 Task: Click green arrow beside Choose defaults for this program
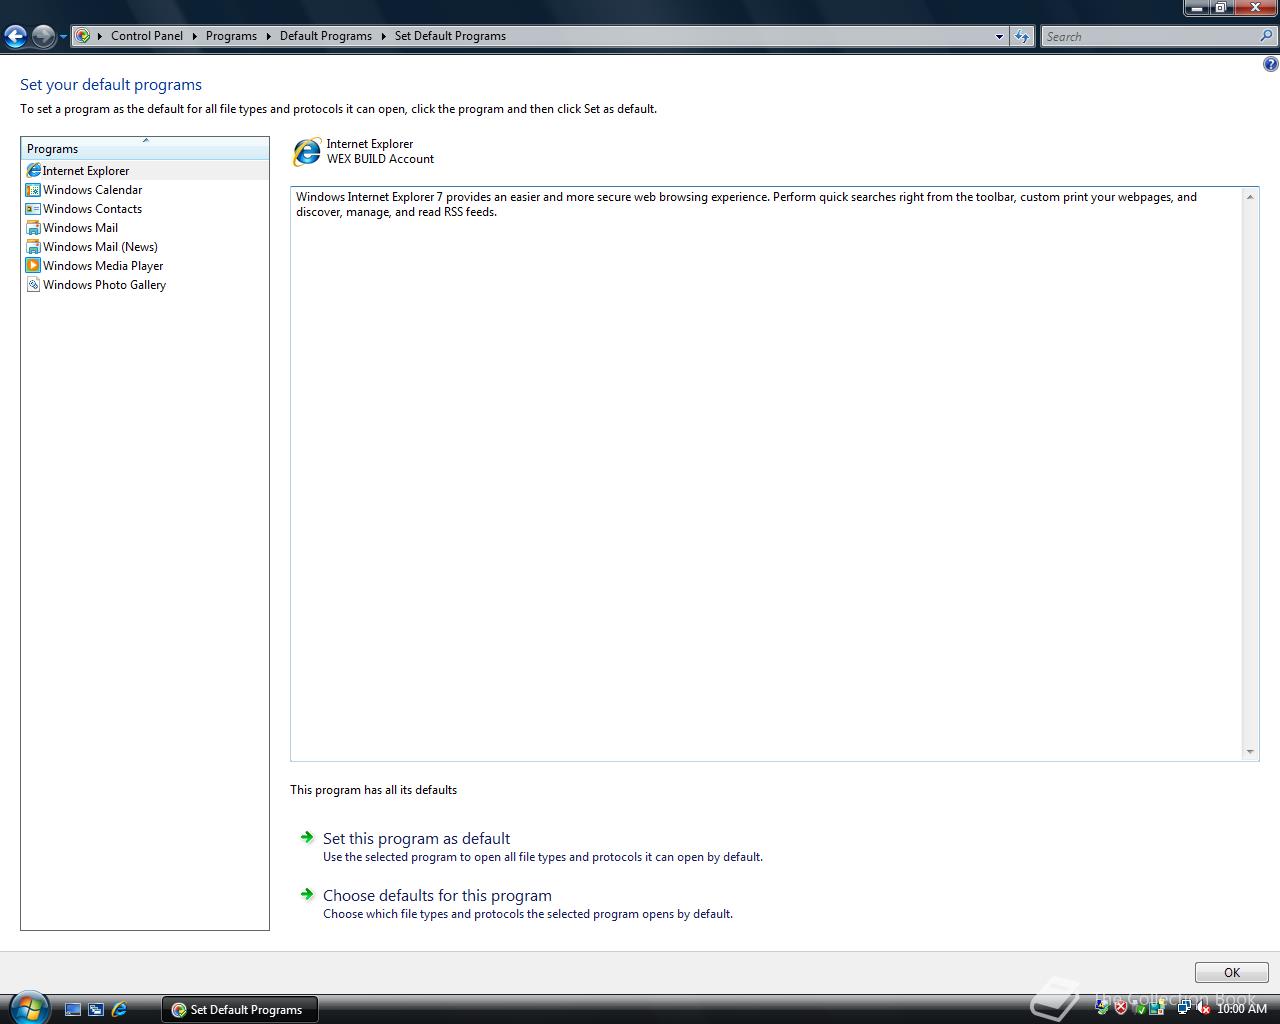click(307, 894)
